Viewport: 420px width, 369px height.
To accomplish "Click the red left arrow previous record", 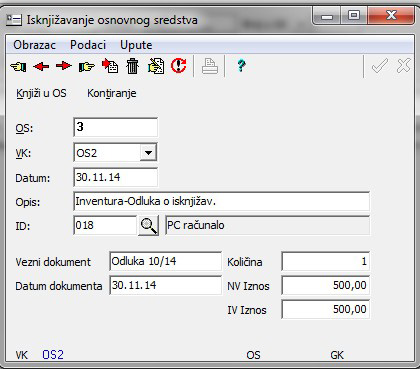I will tap(41, 67).
